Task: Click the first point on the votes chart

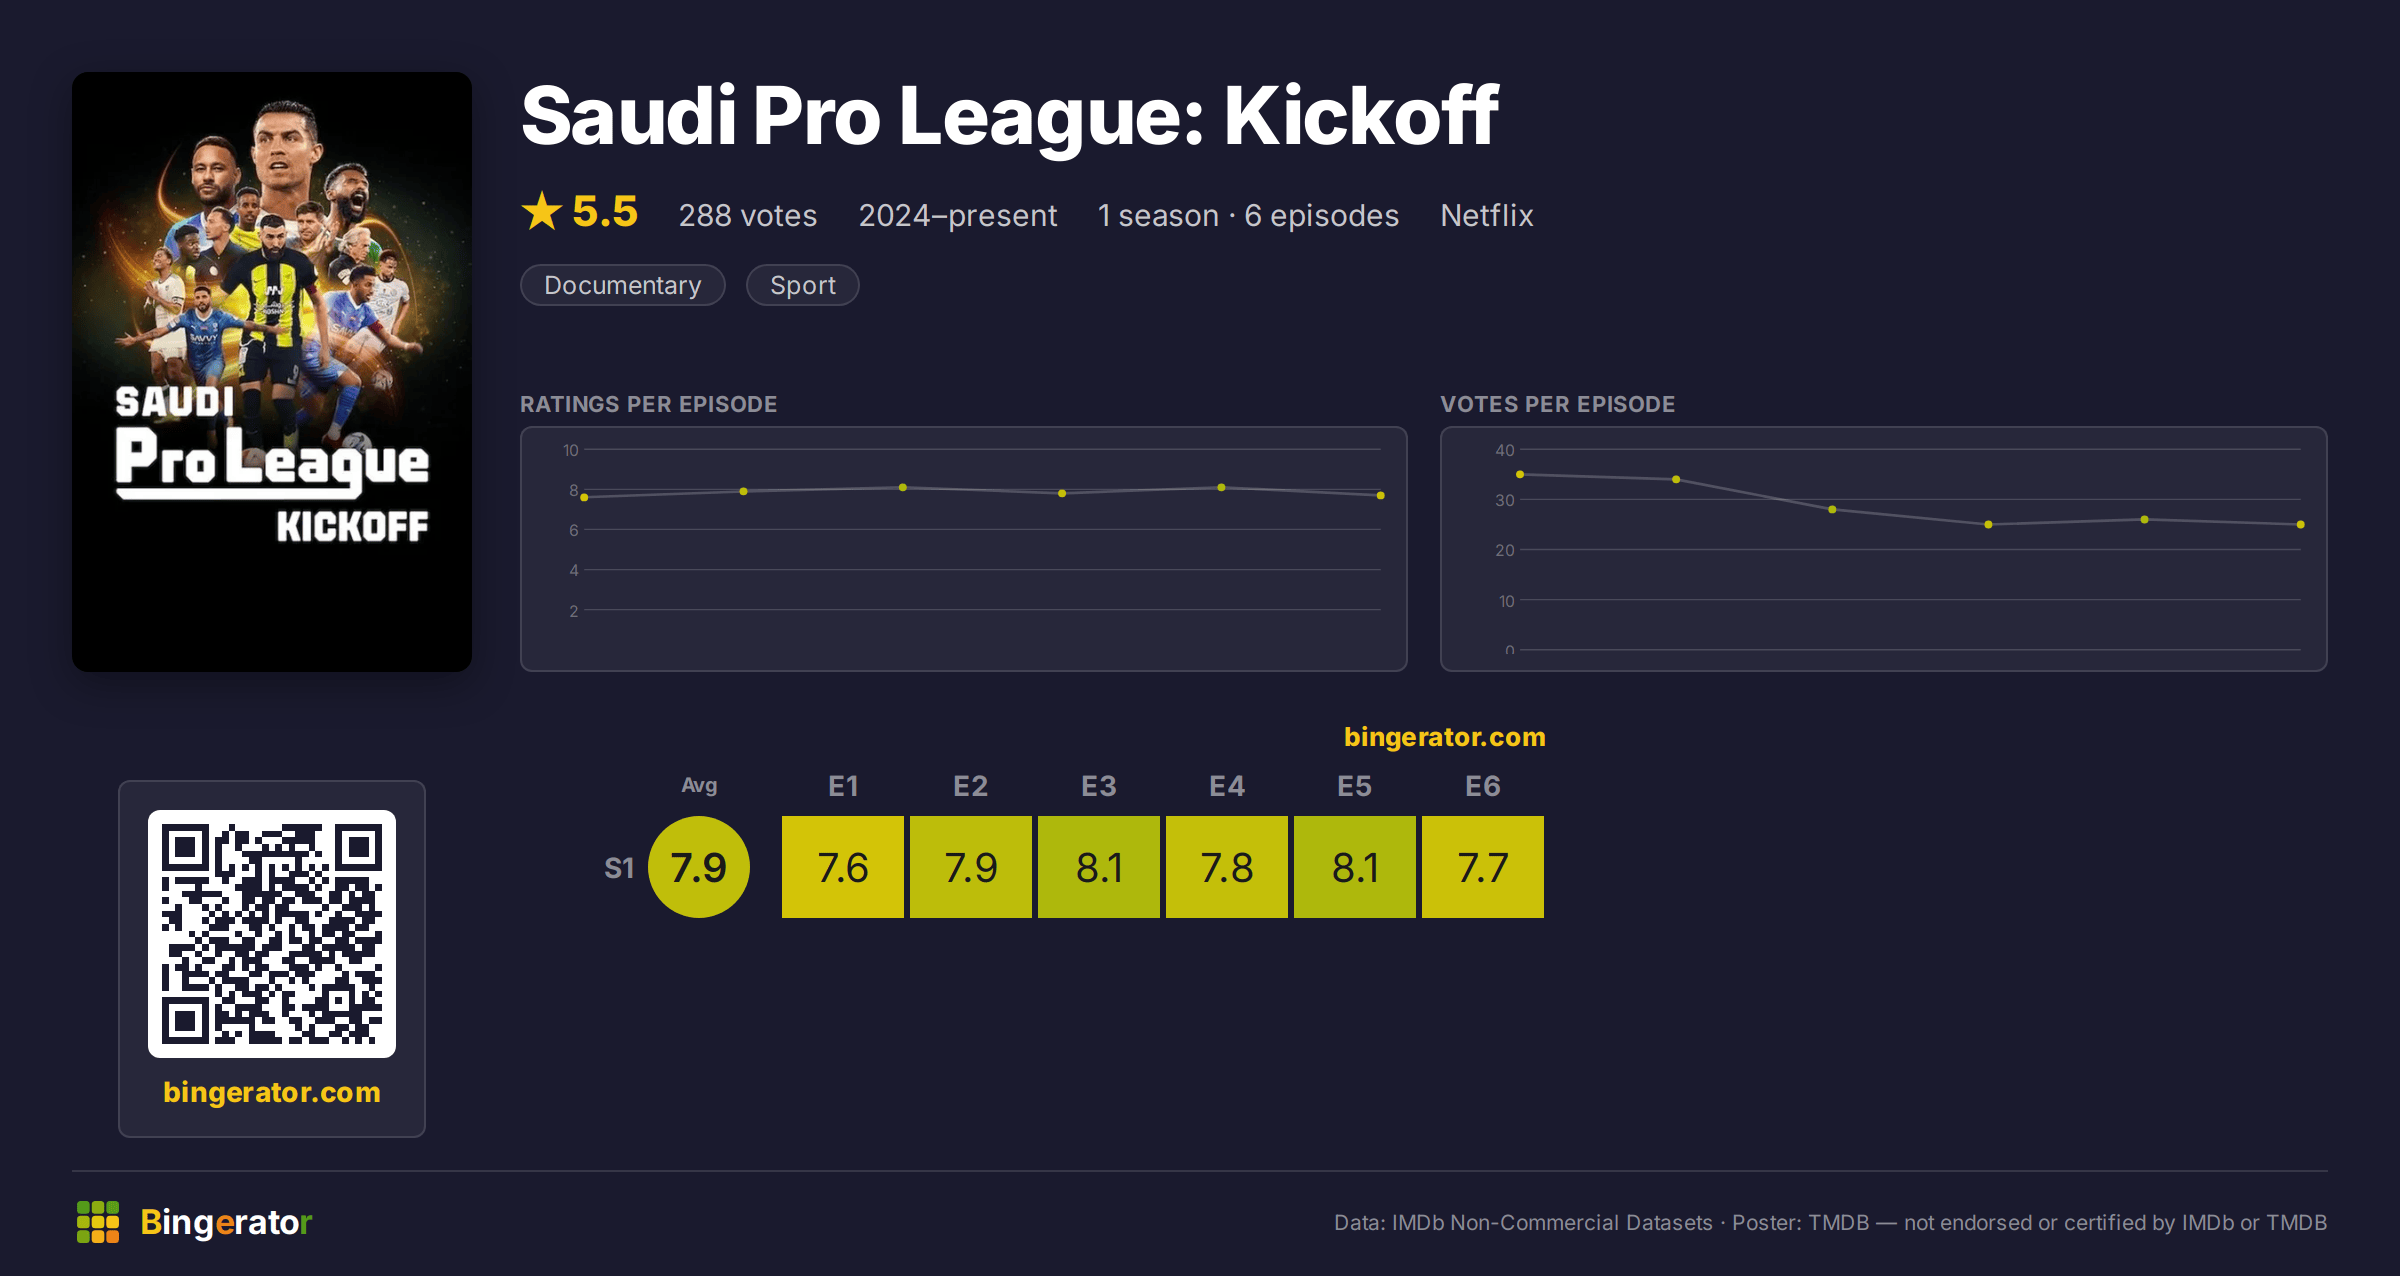Action: 1520,474
